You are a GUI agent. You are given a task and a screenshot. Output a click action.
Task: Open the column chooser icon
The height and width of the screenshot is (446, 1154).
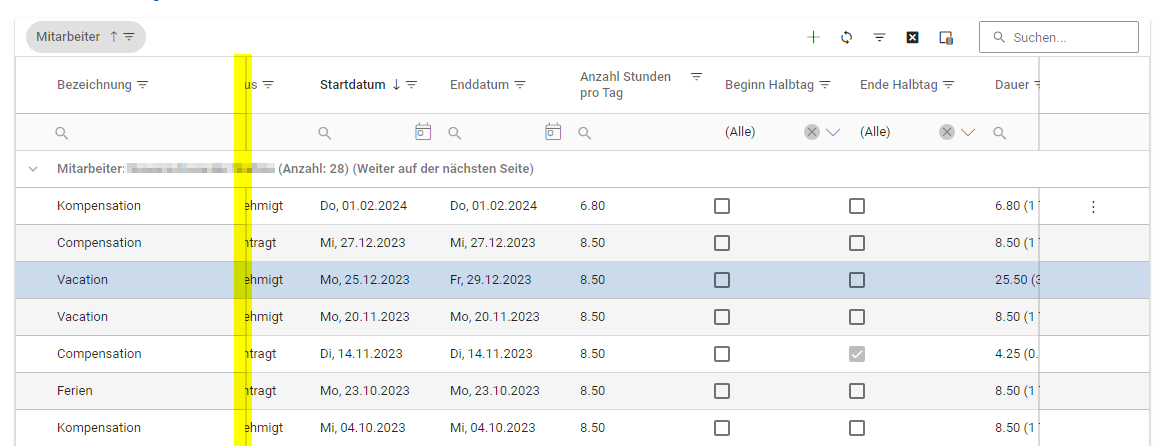(945, 37)
